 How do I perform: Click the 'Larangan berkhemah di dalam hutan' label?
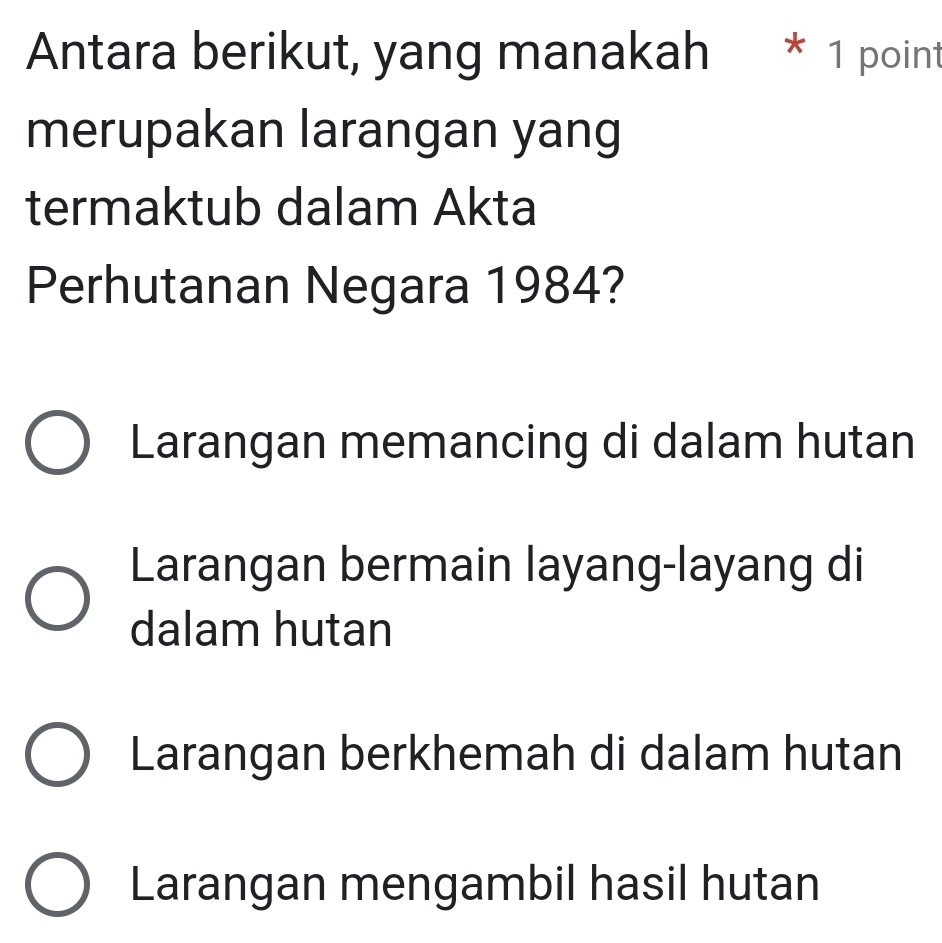coord(516,755)
